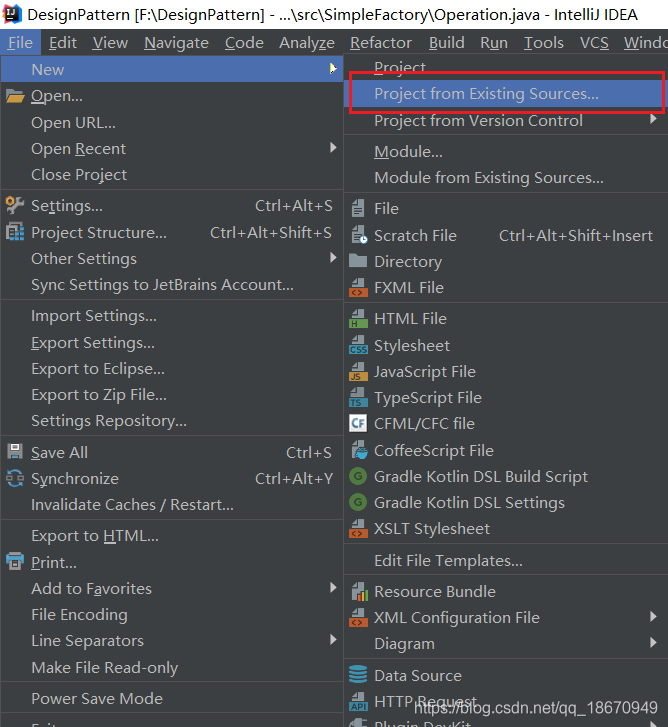
Task: Click the XML Configuration File icon
Action: [x=358, y=618]
